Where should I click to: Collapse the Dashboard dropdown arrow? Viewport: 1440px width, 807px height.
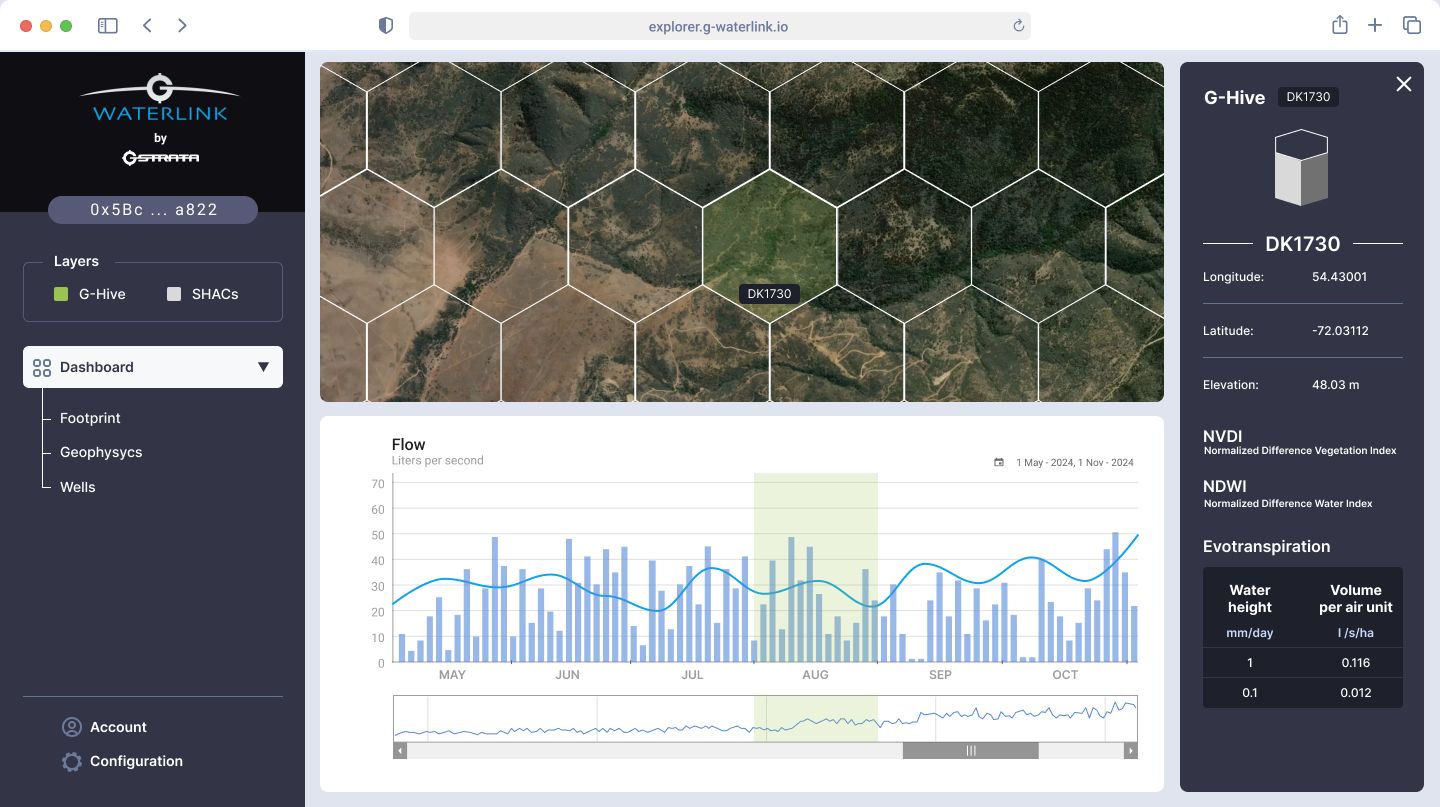pyautogui.click(x=264, y=367)
